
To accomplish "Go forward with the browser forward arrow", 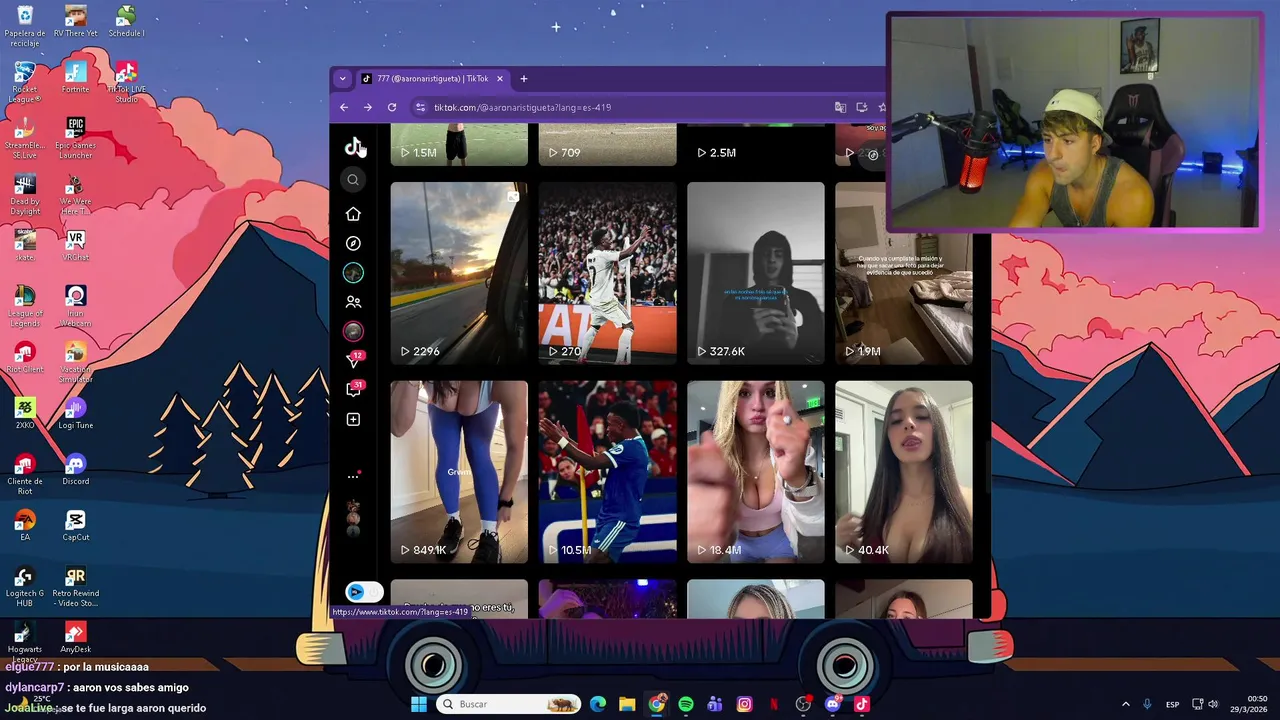I will (368, 107).
